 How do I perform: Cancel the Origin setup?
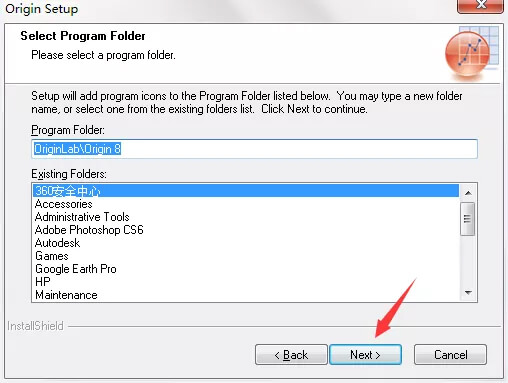click(x=450, y=355)
